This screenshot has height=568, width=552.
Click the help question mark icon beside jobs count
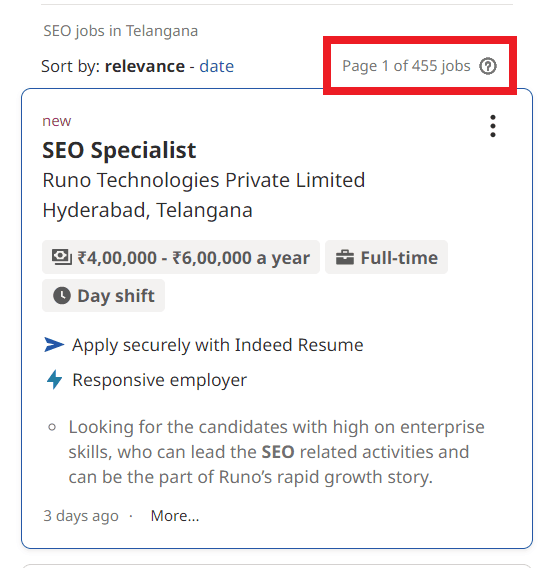click(488, 66)
